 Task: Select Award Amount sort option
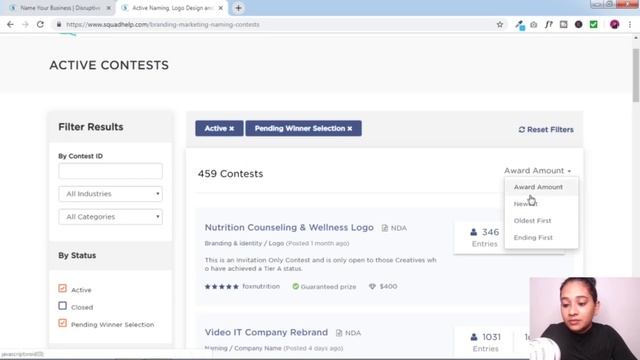pyautogui.click(x=541, y=187)
